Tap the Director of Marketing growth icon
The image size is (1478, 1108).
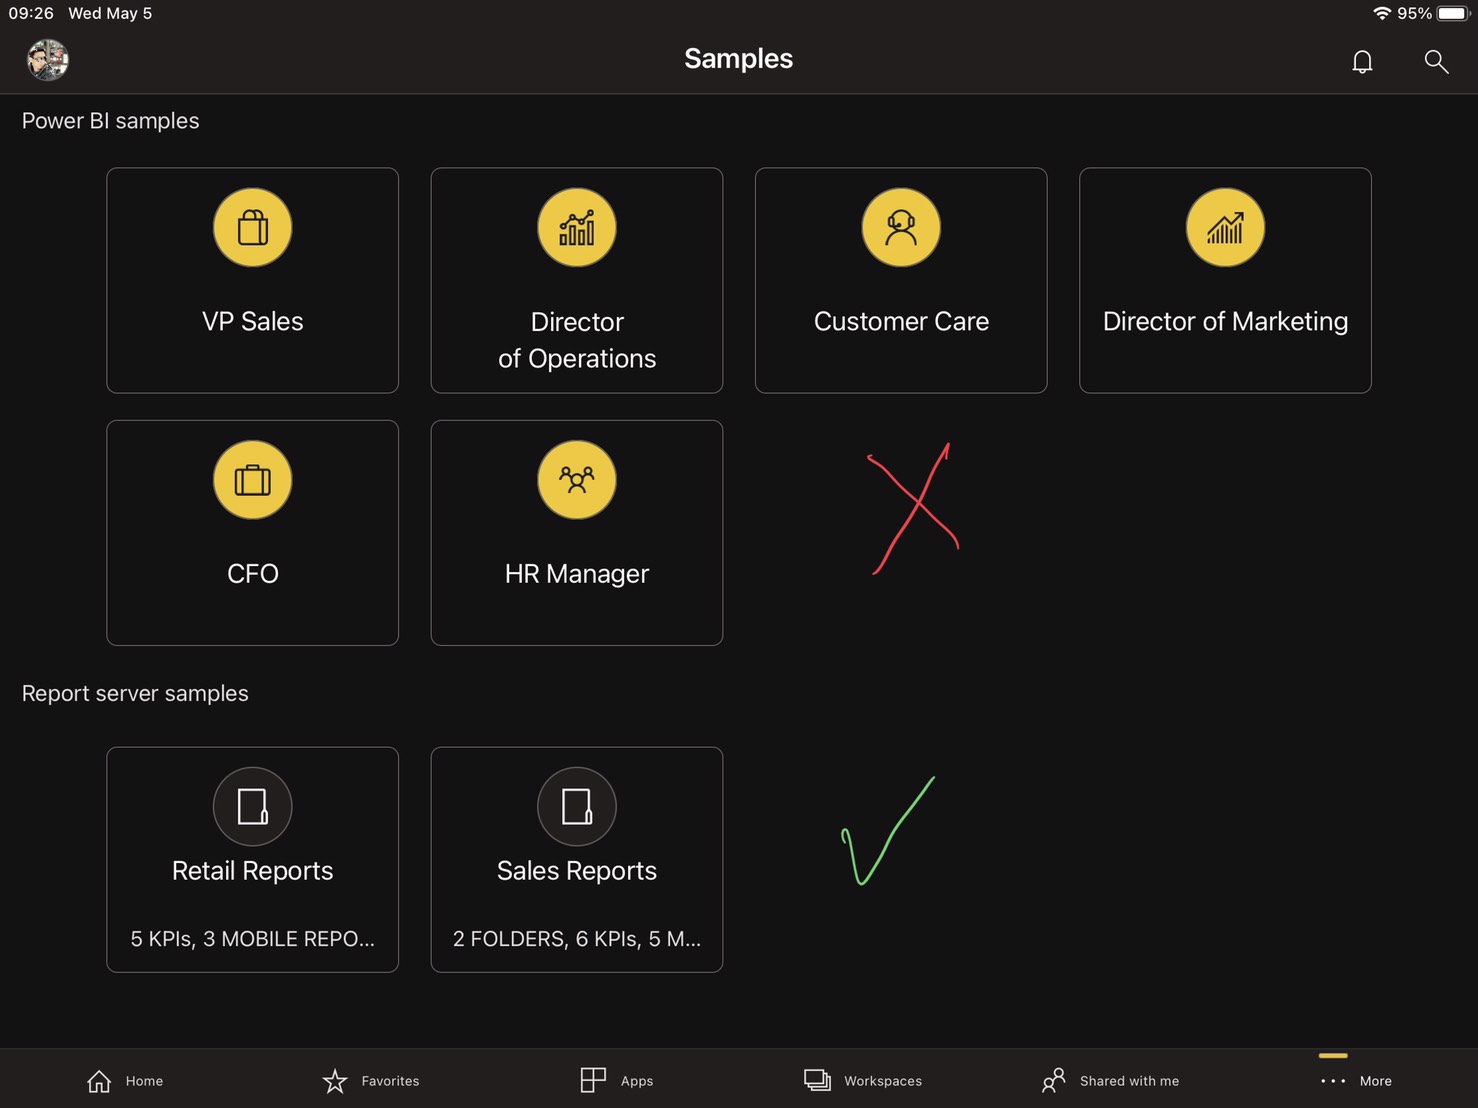(x=1225, y=228)
